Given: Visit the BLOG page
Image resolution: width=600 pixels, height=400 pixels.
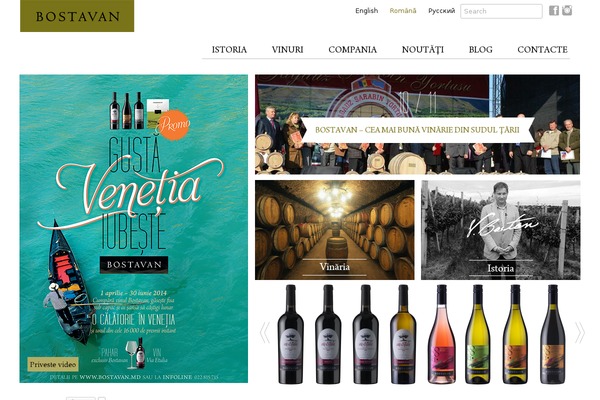Looking at the screenshot, I should pos(481,50).
